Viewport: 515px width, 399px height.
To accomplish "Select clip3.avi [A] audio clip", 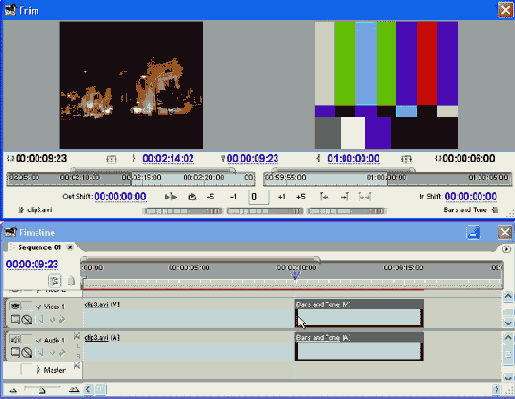I will (189, 346).
